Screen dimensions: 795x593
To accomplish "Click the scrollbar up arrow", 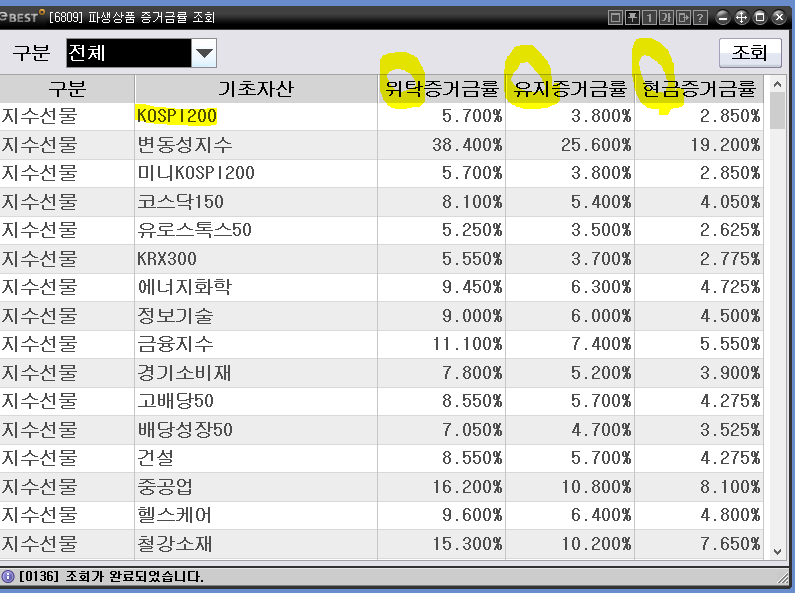I will 777,85.
